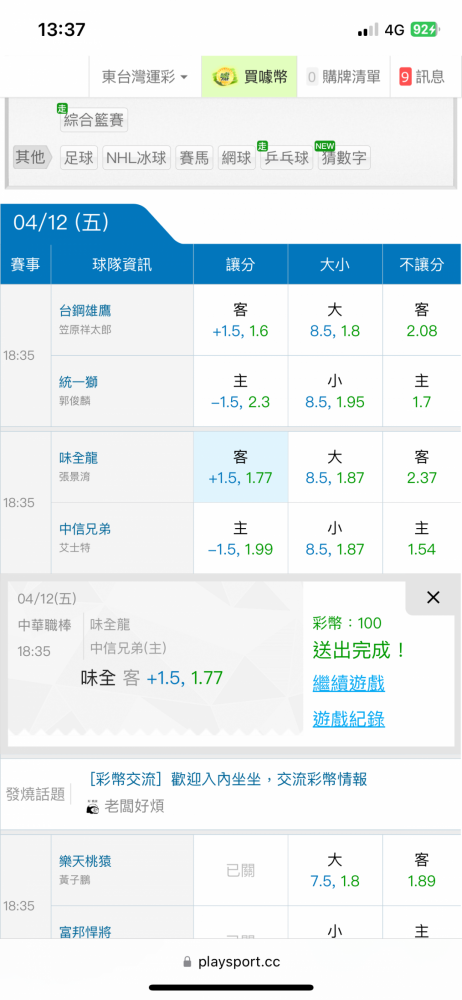Pick 大 7.5, 1.8 for 樂天桃猿 game
The image size is (462, 1000).
pos(335,871)
